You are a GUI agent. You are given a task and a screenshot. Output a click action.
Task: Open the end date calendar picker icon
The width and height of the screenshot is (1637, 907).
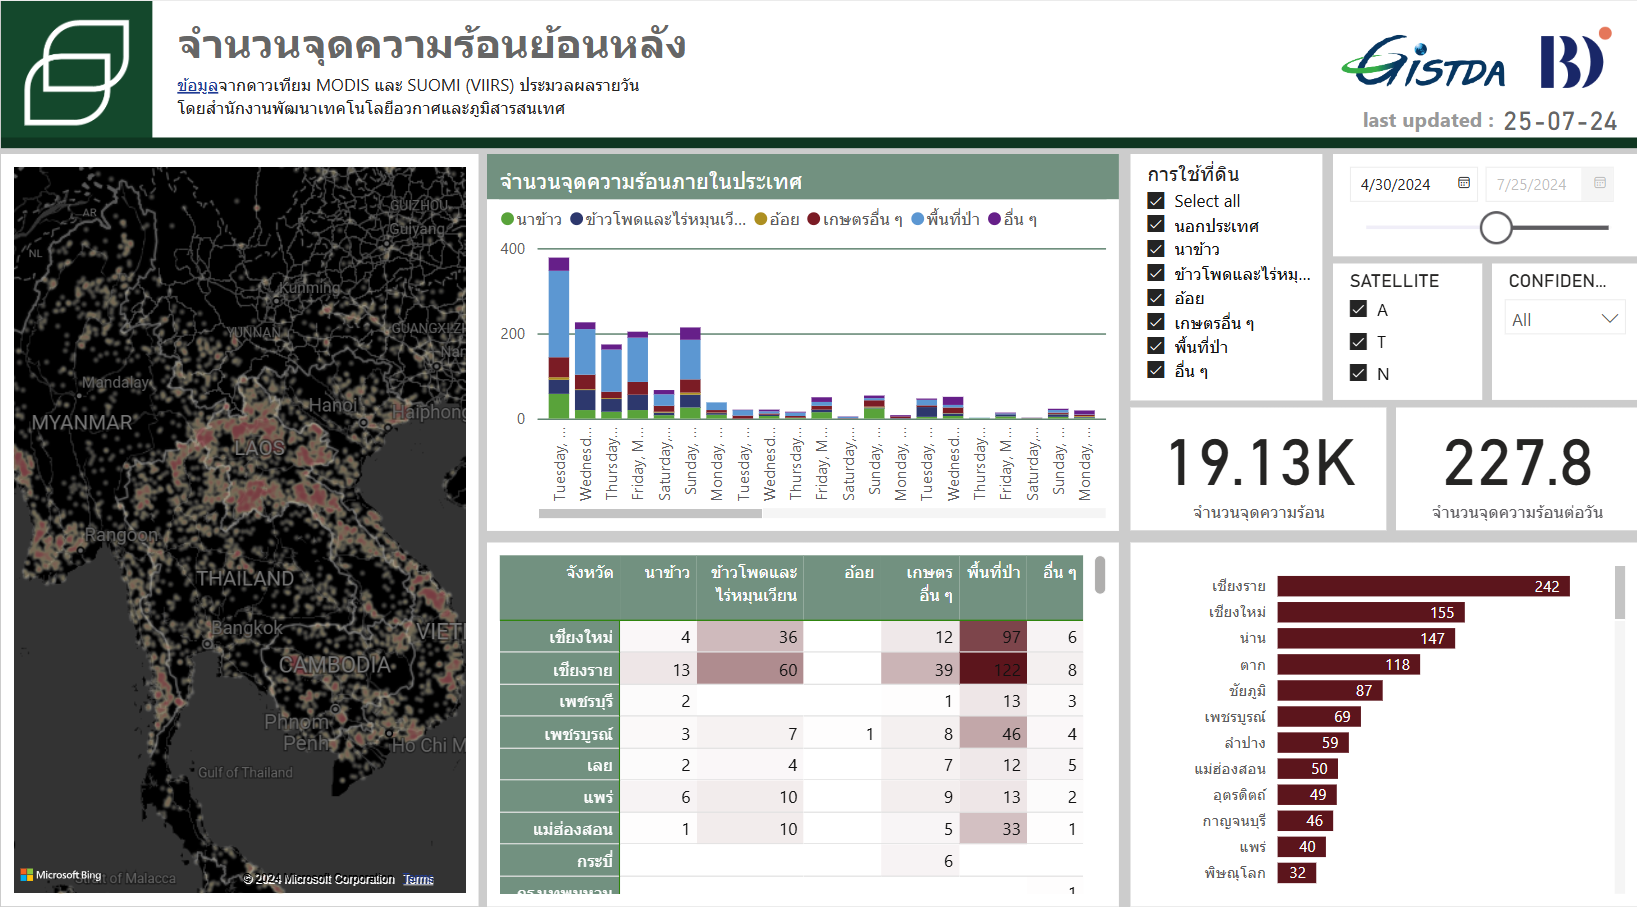(1600, 184)
